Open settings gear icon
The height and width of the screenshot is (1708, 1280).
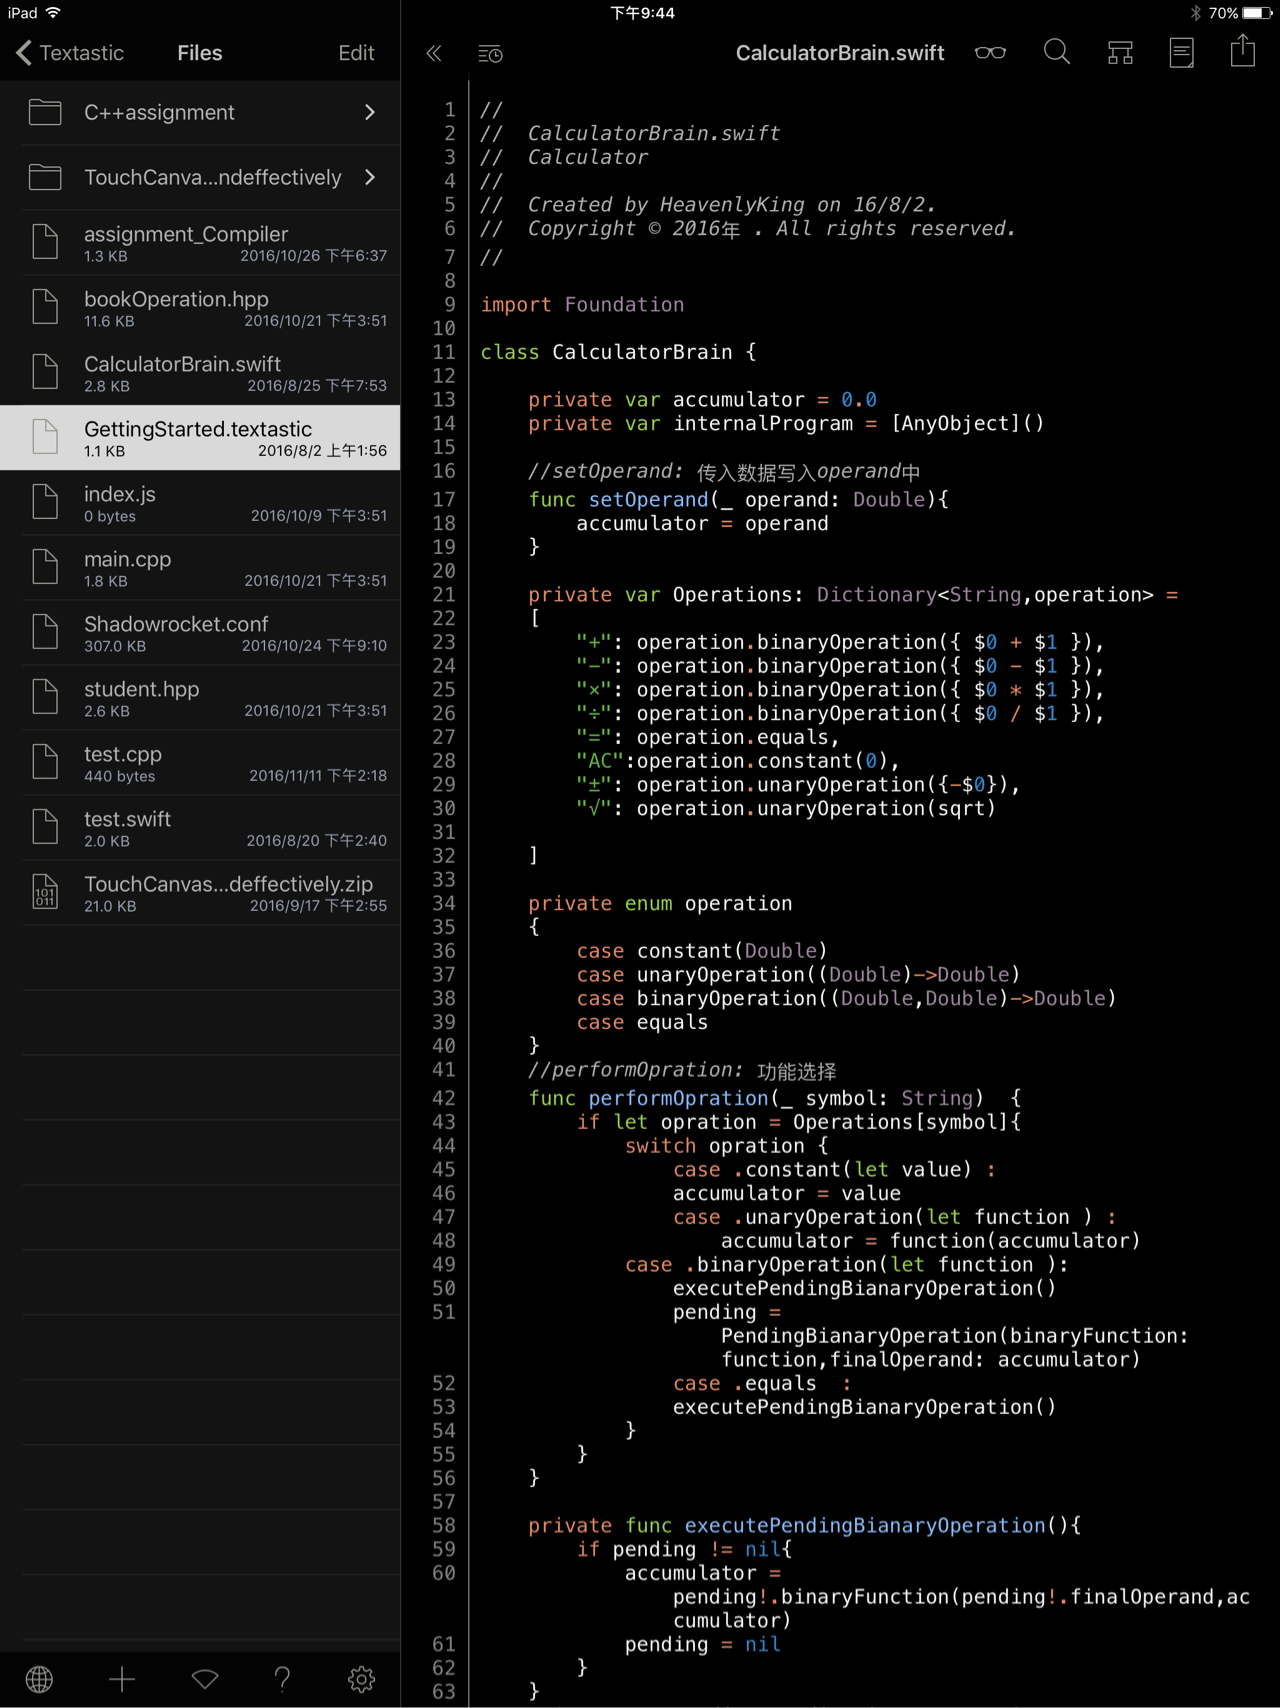(361, 1679)
